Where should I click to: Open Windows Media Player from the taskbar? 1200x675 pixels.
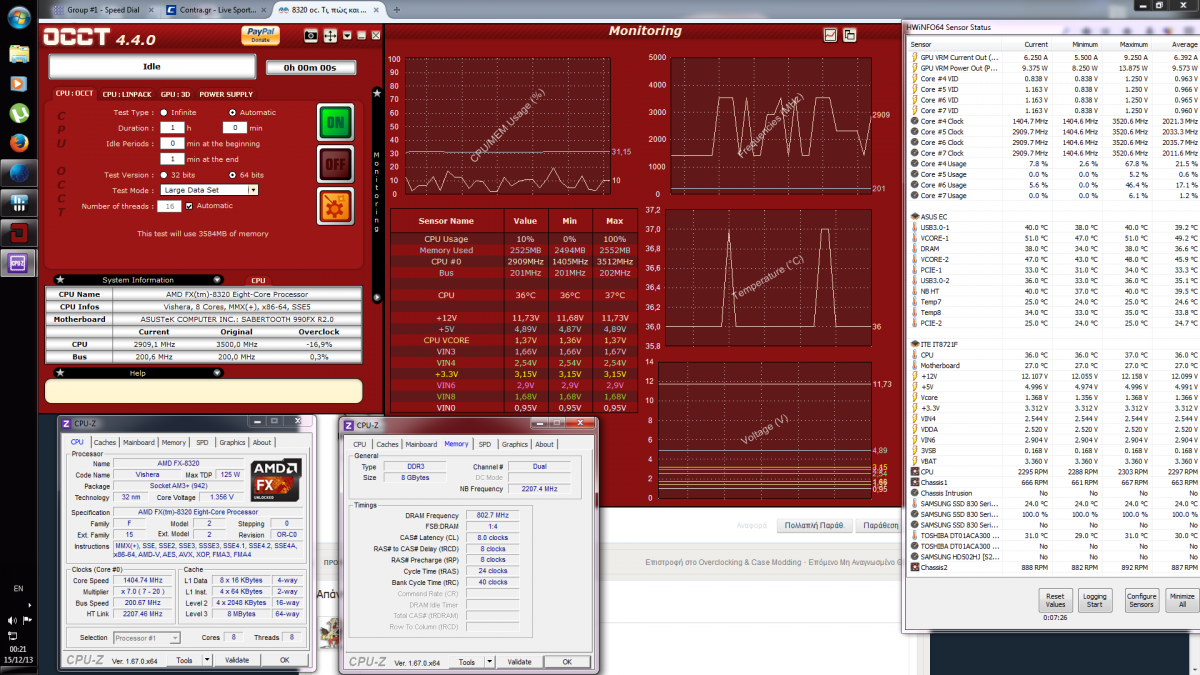point(18,83)
